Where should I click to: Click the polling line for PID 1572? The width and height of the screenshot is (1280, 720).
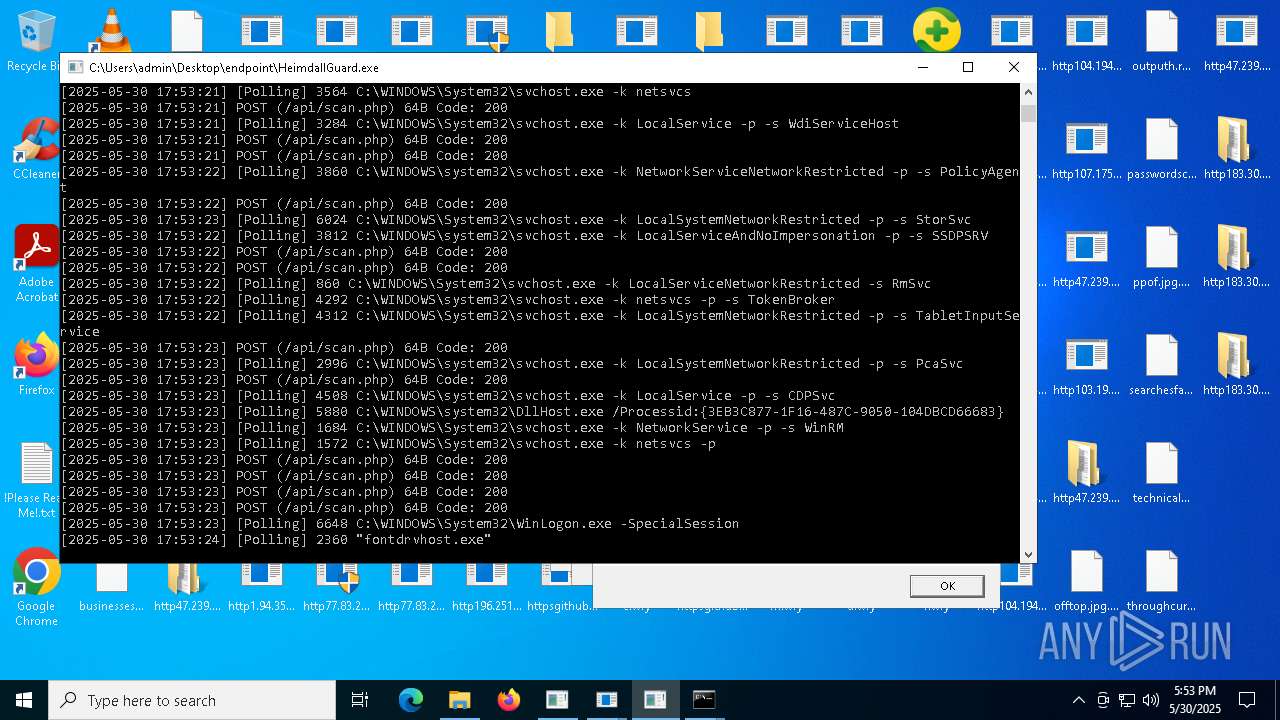pos(388,444)
